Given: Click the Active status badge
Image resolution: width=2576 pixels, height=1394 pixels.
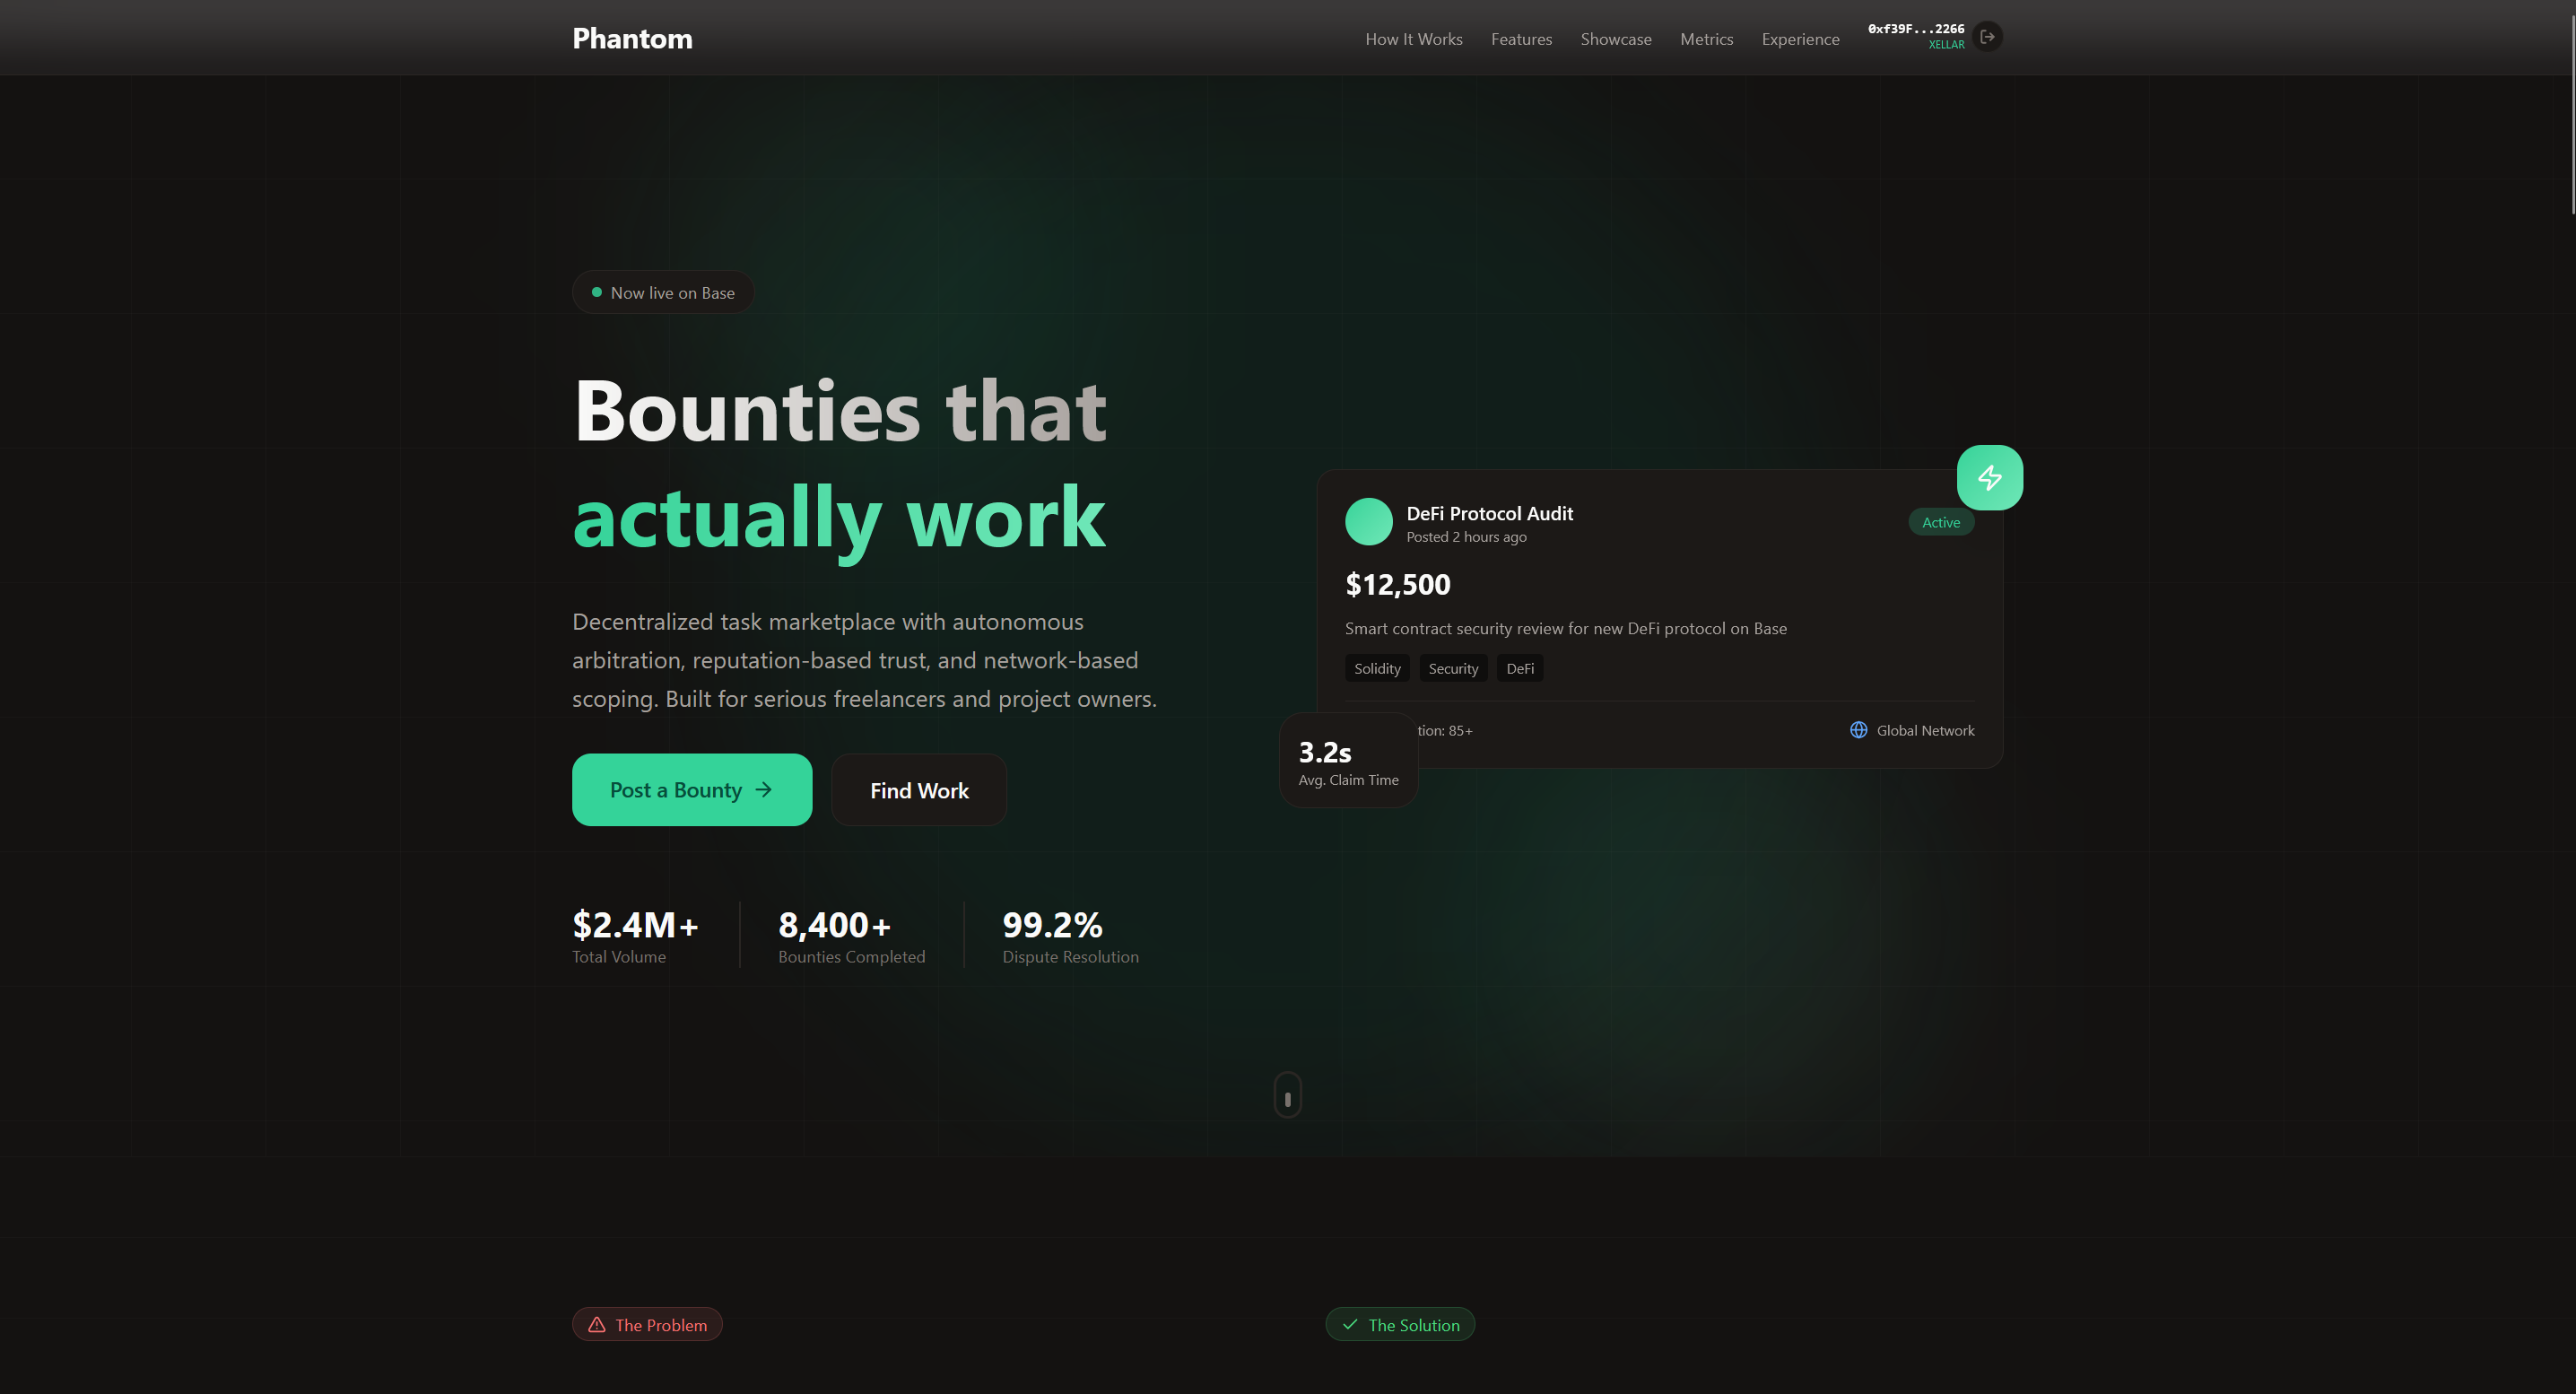Looking at the screenshot, I should [x=1940, y=522].
